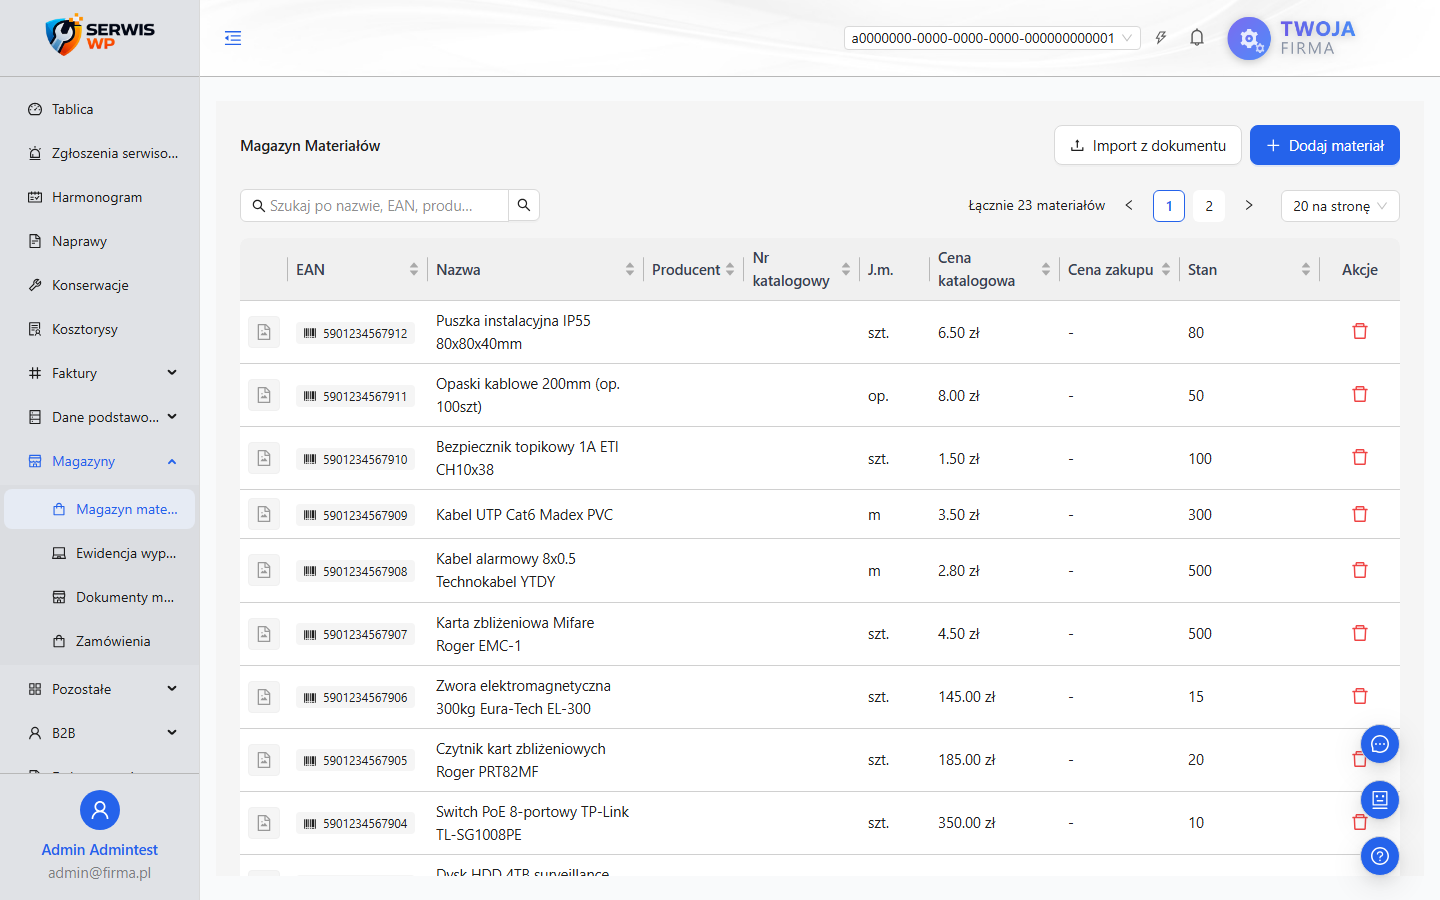This screenshot has width=1440, height=900.
Task: Delete Bezpiecznik topikowy 1A row
Action: coord(1360,457)
